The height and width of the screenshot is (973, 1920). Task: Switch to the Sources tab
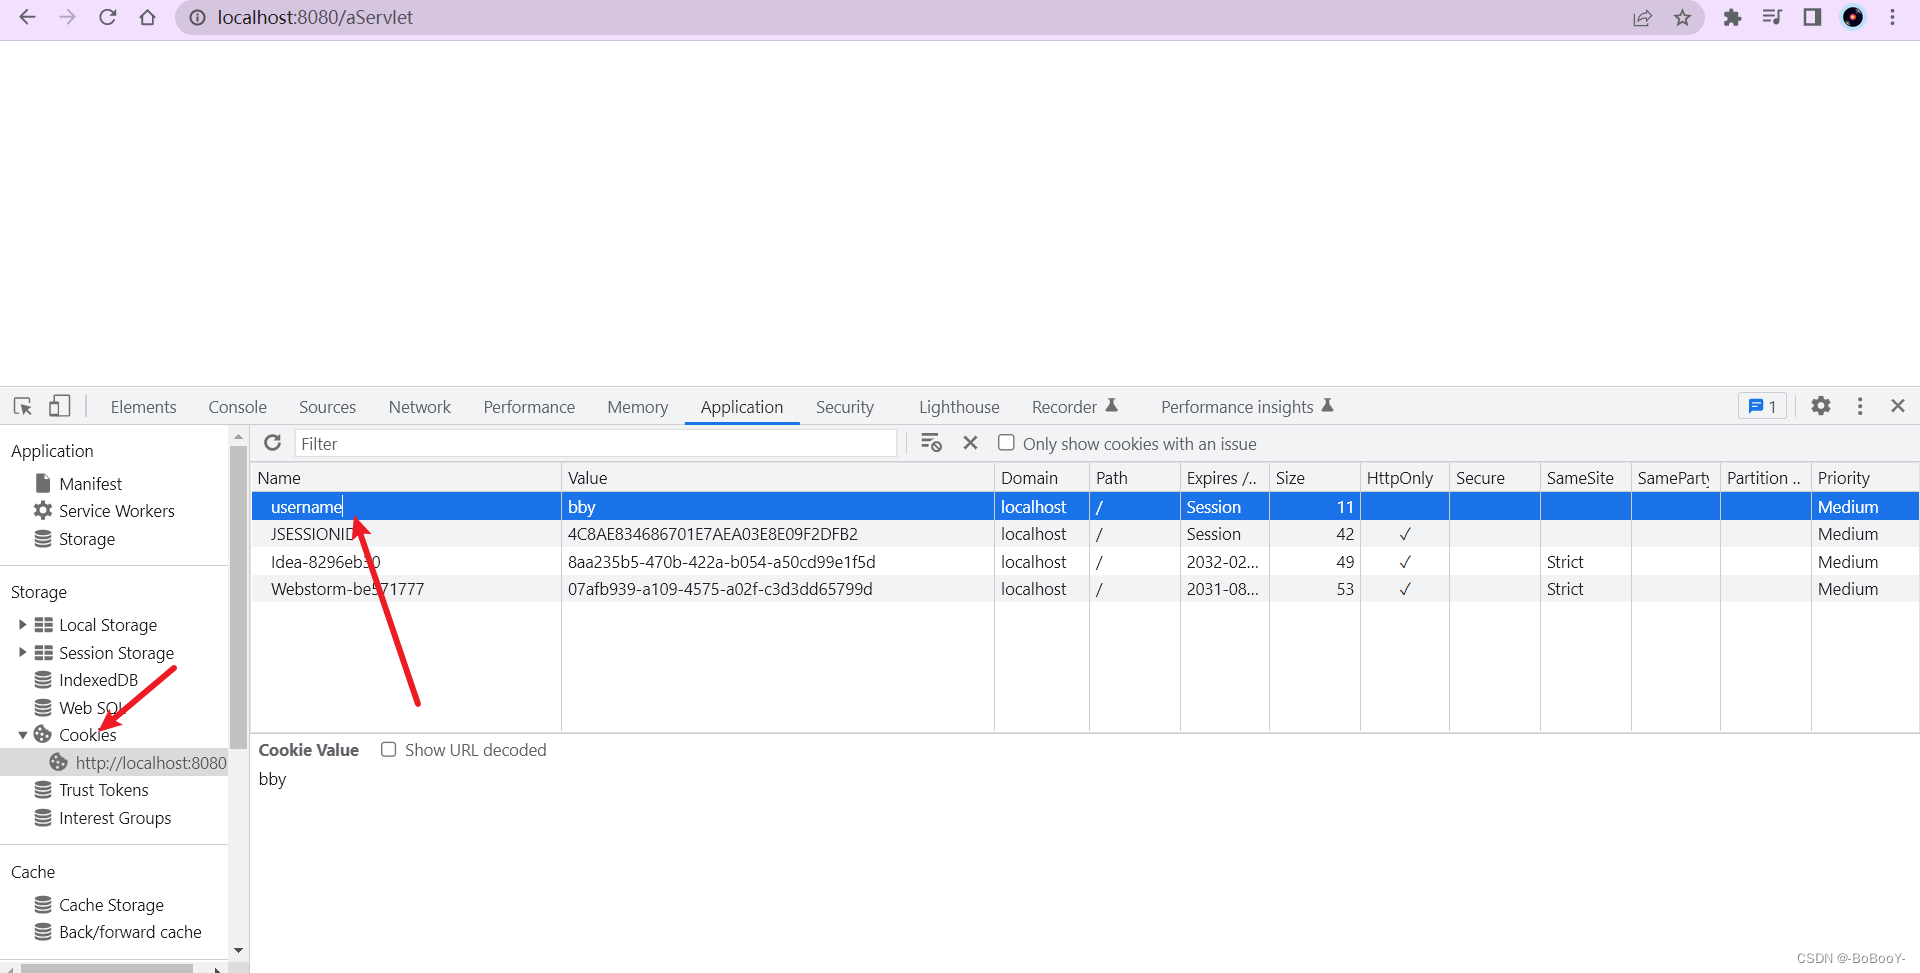click(x=327, y=407)
